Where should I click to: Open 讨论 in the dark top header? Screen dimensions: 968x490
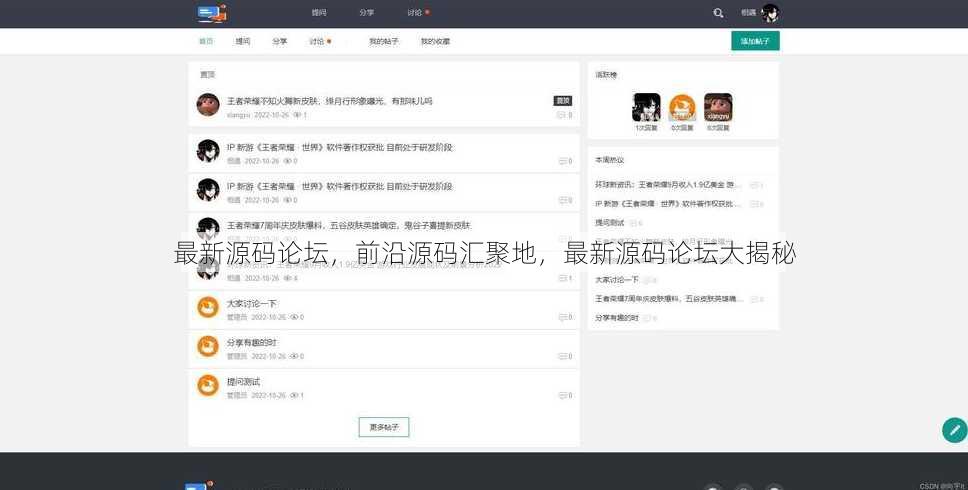pyautogui.click(x=414, y=12)
